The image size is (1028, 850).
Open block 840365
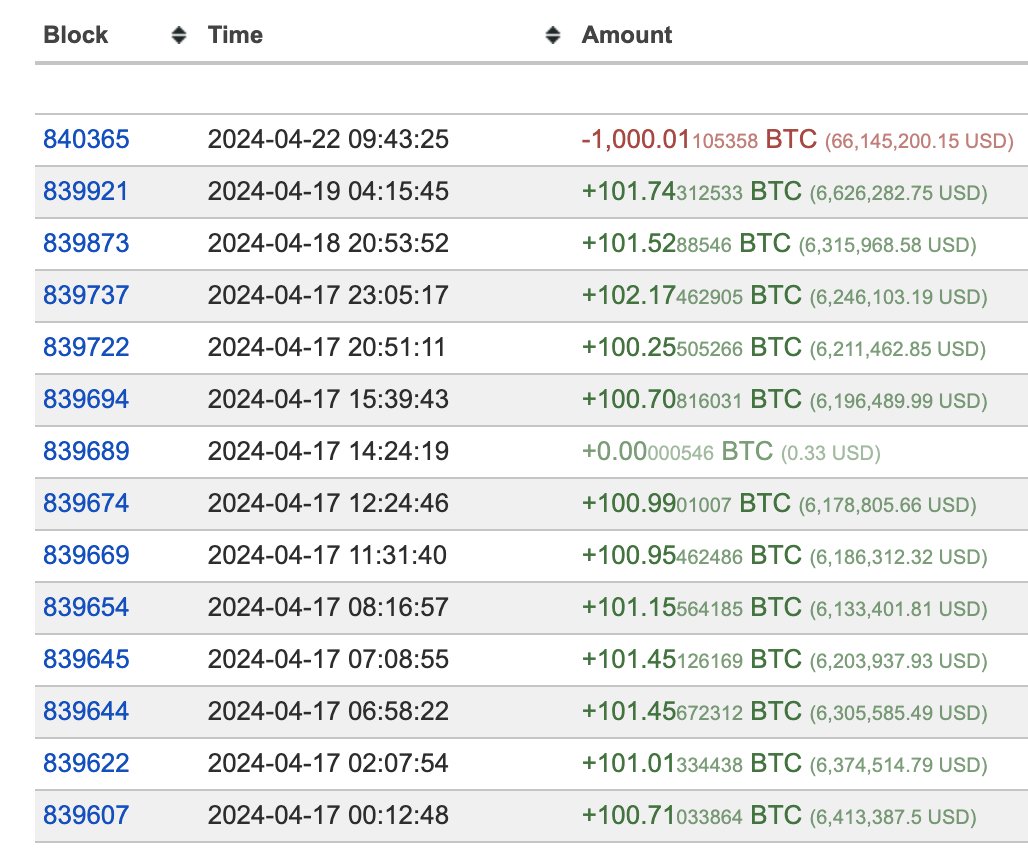85,139
